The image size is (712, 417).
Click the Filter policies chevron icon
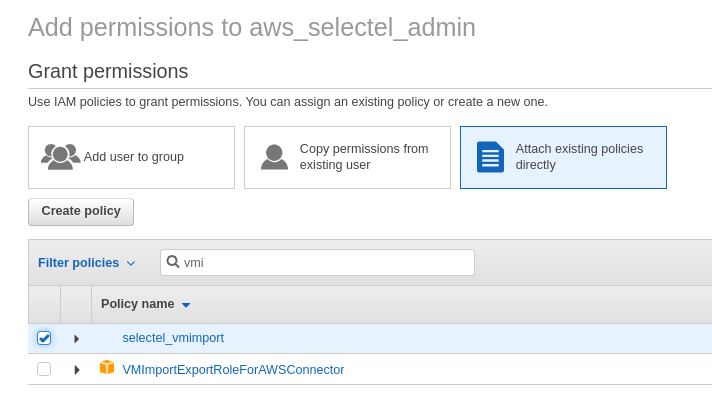(x=131, y=263)
